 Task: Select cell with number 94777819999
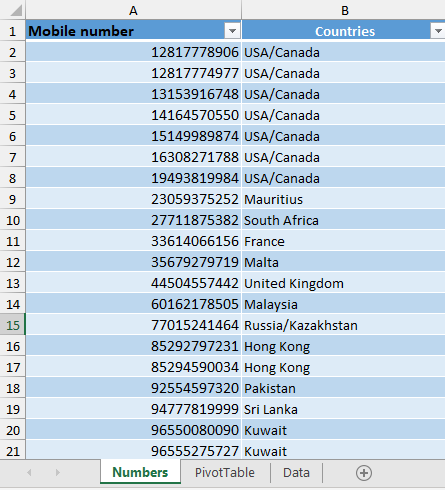(133, 409)
